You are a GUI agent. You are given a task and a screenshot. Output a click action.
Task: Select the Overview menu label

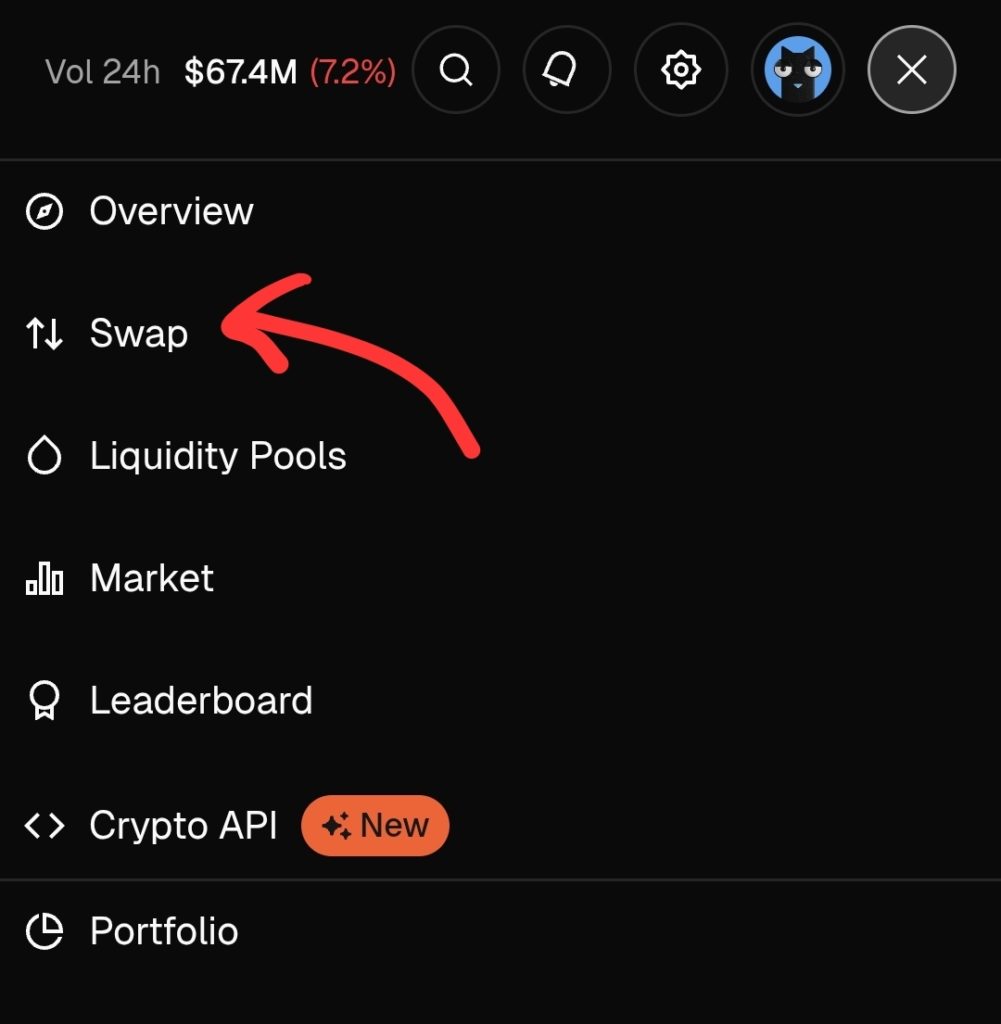pos(171,212)
